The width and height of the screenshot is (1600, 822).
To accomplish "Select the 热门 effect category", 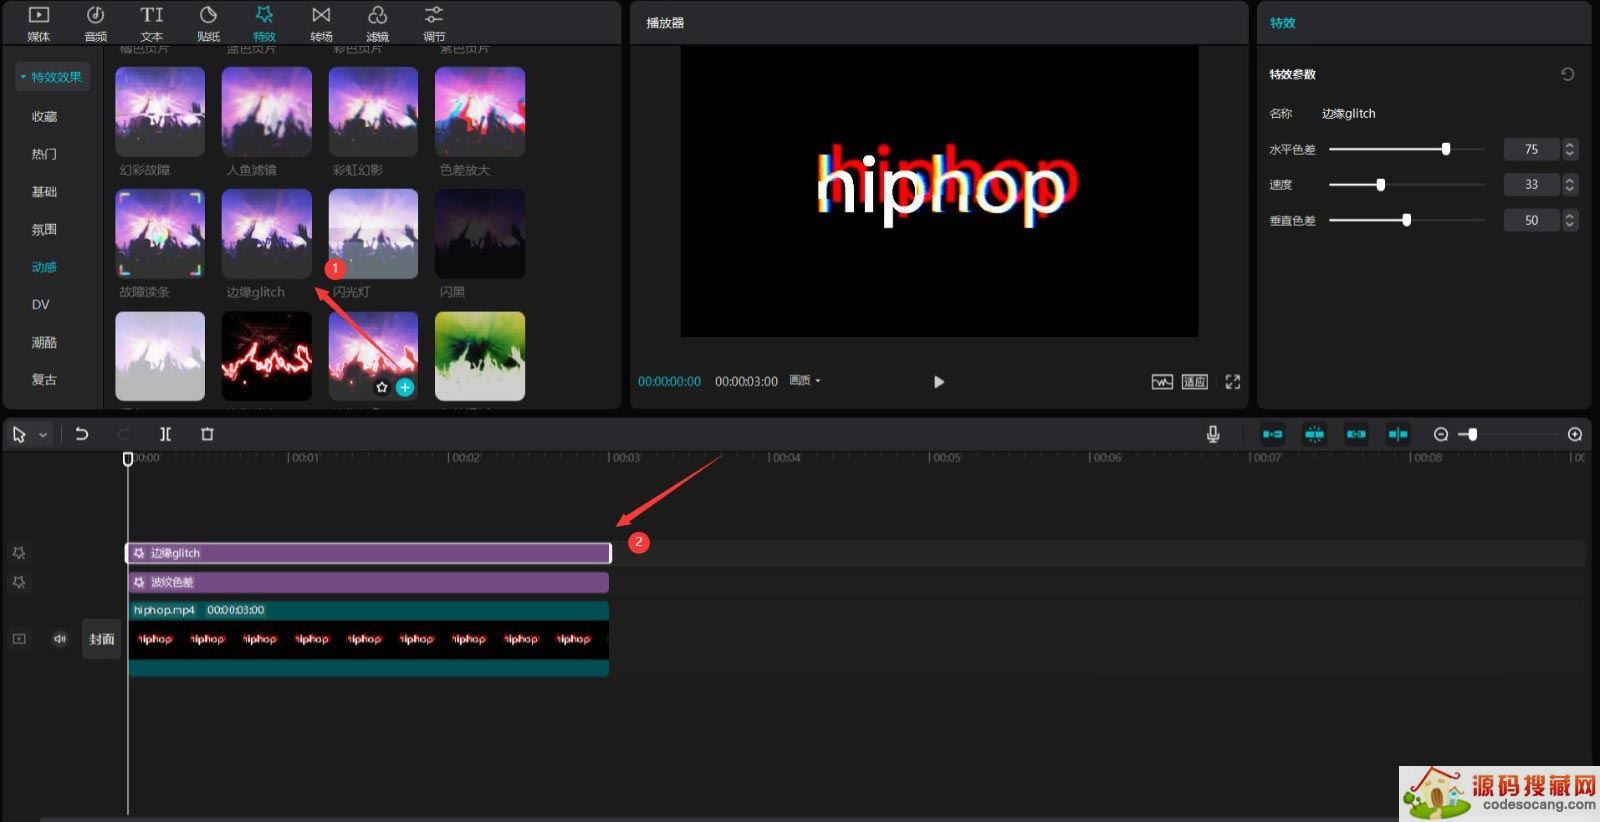I will pyautogui.click(x=44, y=154).
